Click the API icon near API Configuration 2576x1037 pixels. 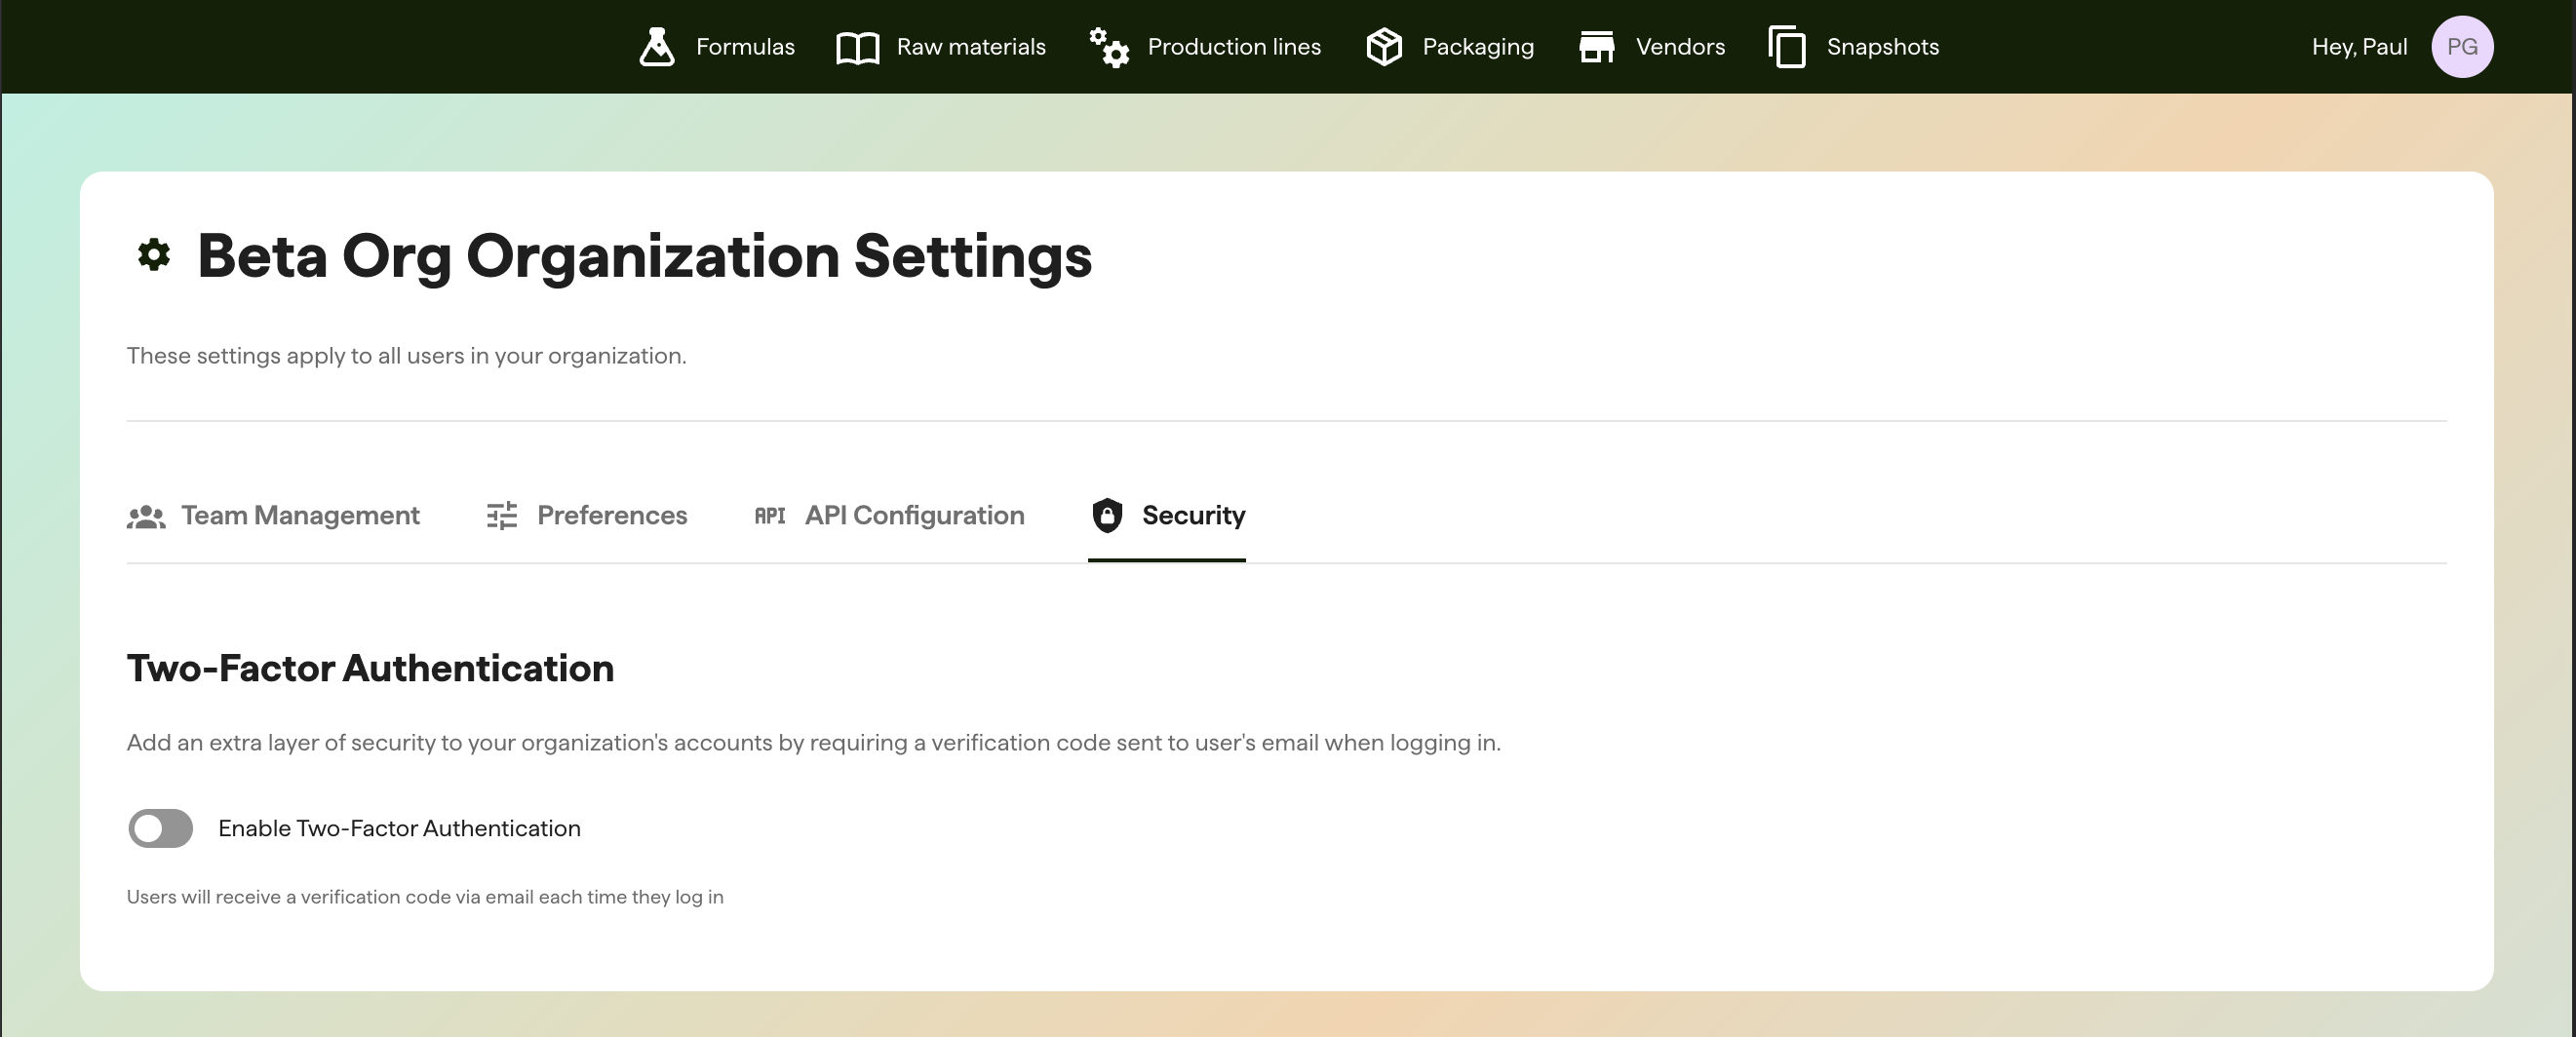(769, 515)
